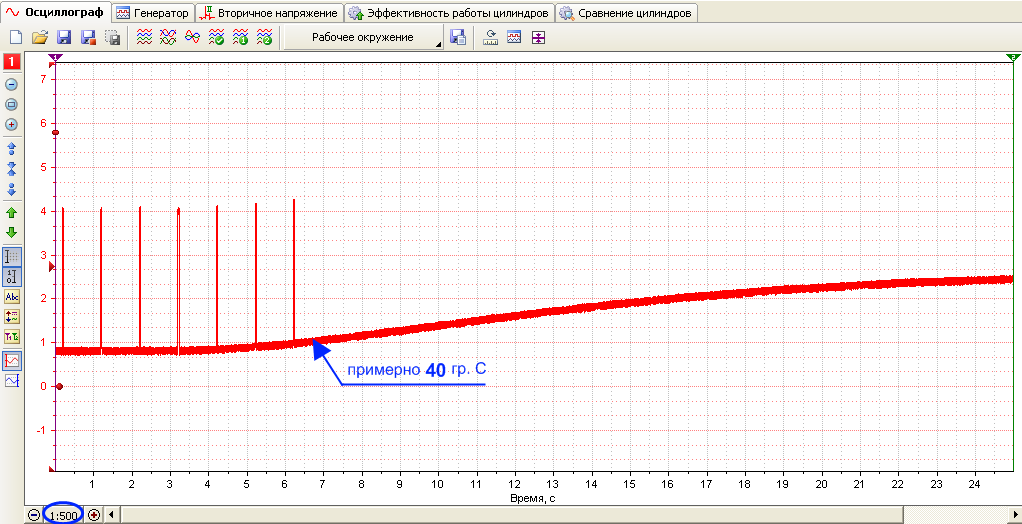This screenshot has width=1022, height=524.
Task: Click the new document icon
Action: pyautogui.click(x=16, y=38)
